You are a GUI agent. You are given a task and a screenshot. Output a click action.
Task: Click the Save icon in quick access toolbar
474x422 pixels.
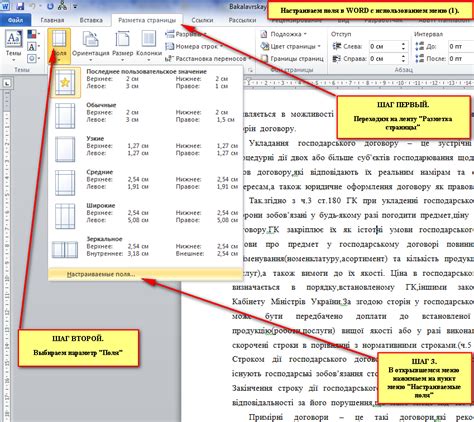(x=20, y=6)
